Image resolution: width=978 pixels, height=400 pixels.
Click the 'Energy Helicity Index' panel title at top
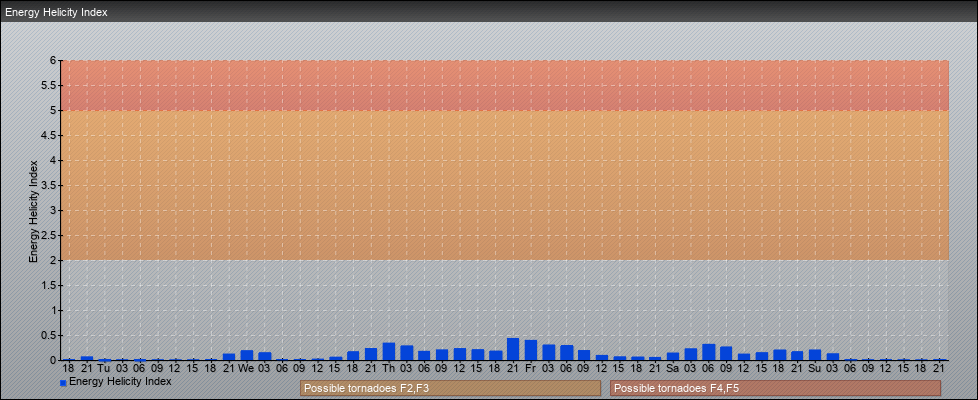point(57,12)
